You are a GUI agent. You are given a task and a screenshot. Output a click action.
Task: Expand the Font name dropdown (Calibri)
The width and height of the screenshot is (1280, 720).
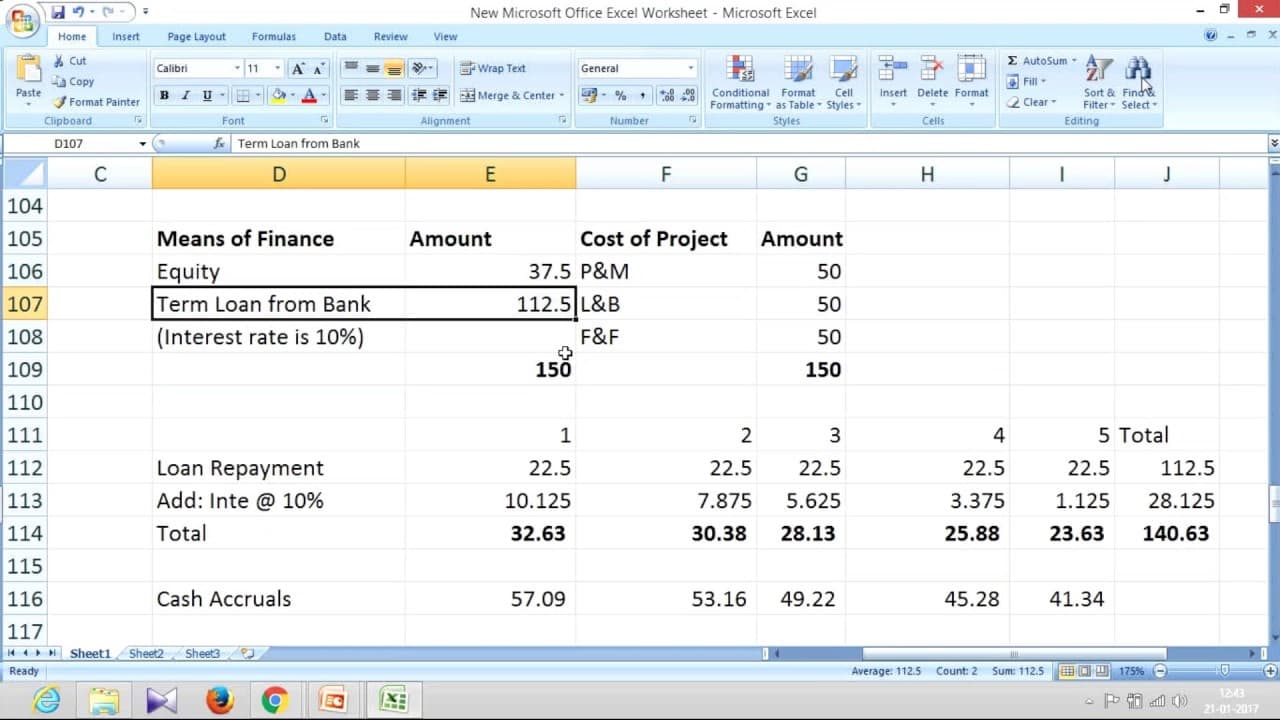[237, 68]
